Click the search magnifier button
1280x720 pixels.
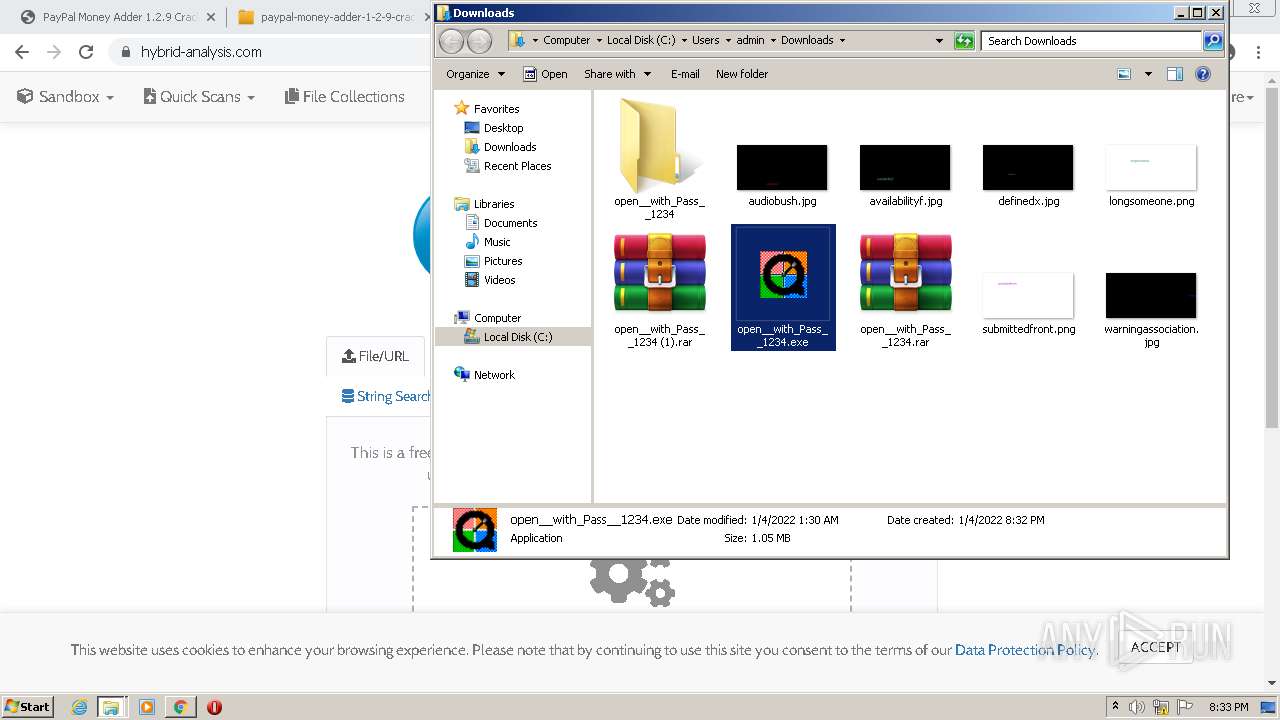coord(1213,41)
